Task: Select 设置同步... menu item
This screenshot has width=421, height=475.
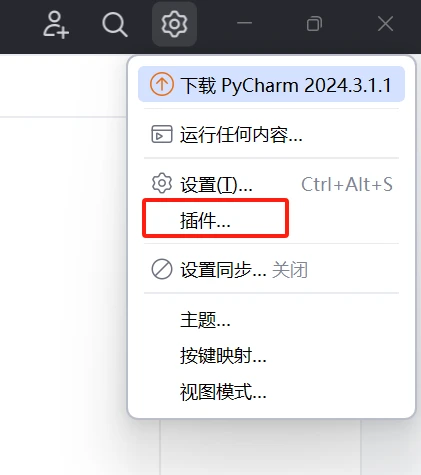Action: 271,269
